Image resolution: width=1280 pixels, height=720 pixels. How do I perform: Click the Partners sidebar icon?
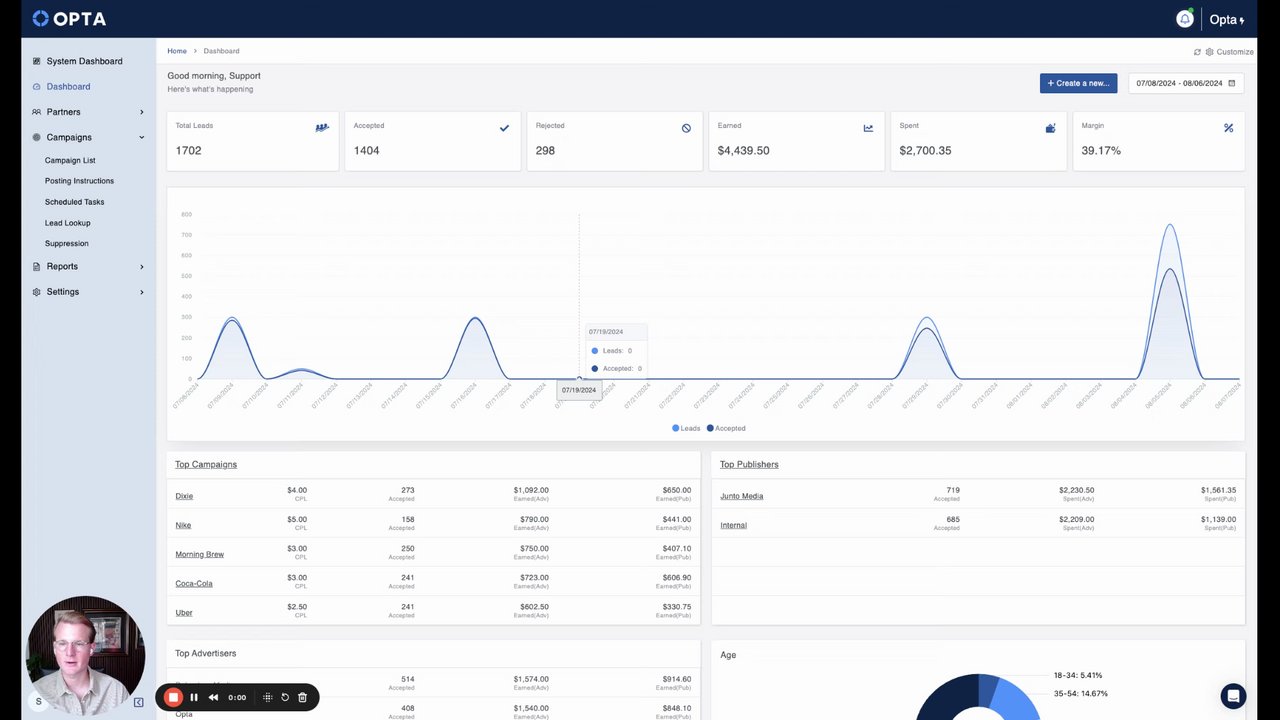click(x=37, y=112)
